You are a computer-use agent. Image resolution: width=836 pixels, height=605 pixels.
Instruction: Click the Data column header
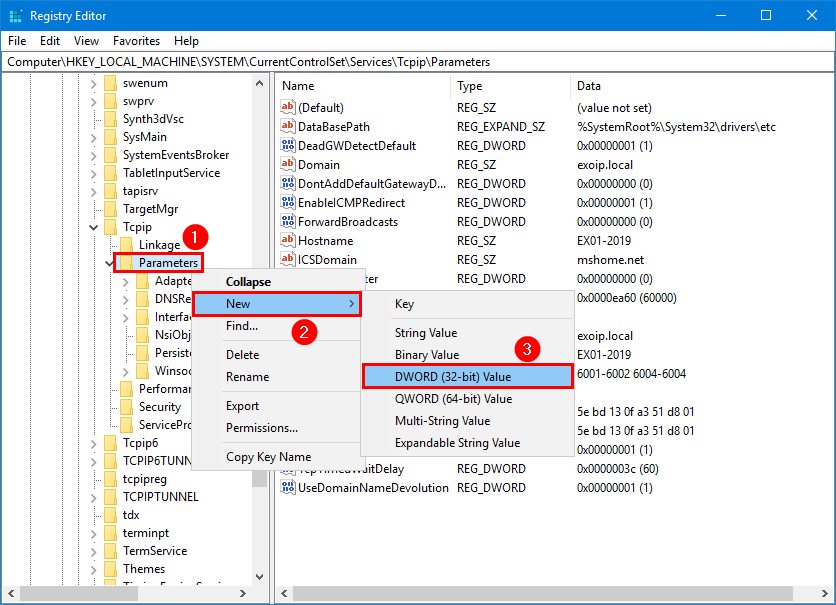pos(589,86)
